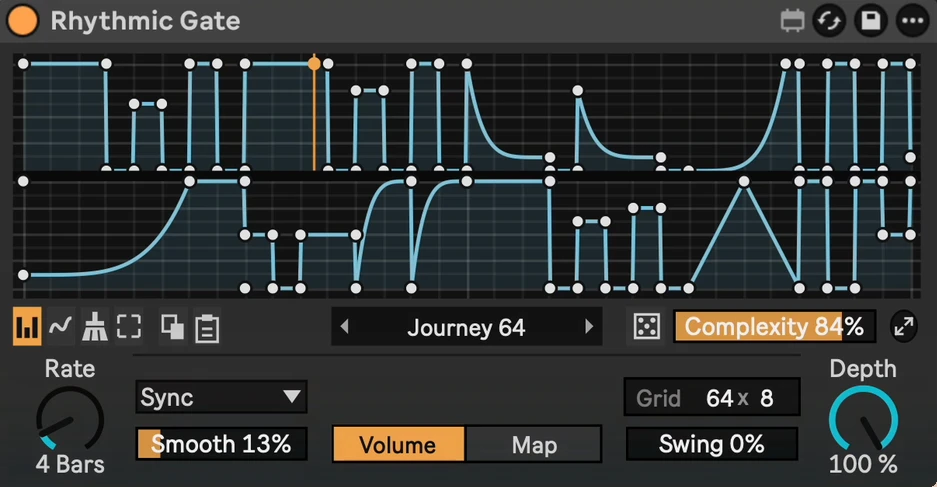
Task: Go to previous pattern with left arrow
Action: click(344, 326)
